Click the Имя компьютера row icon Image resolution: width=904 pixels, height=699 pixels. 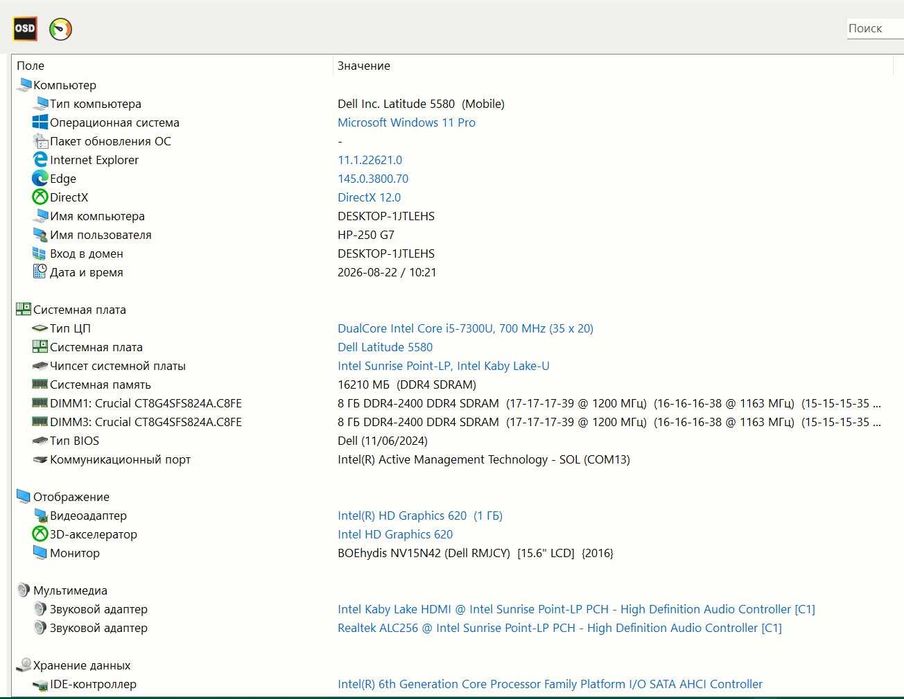(40, 216)
